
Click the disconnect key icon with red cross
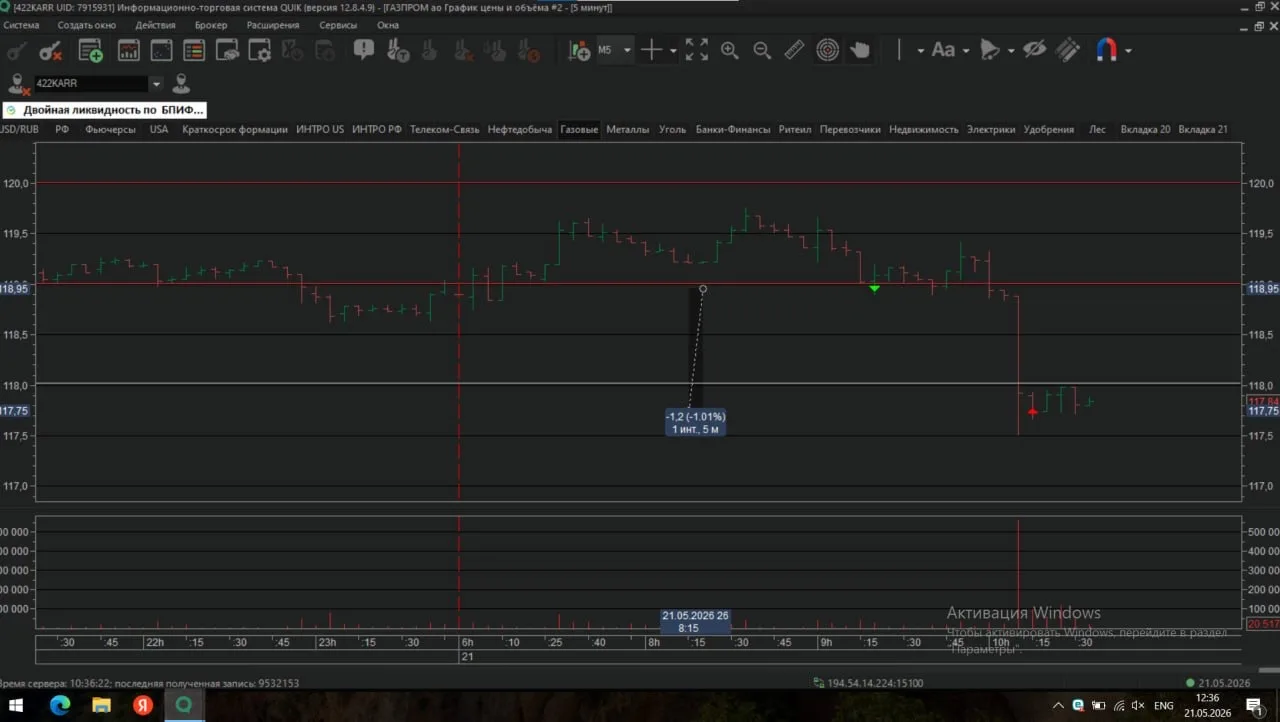click(51, 50)
